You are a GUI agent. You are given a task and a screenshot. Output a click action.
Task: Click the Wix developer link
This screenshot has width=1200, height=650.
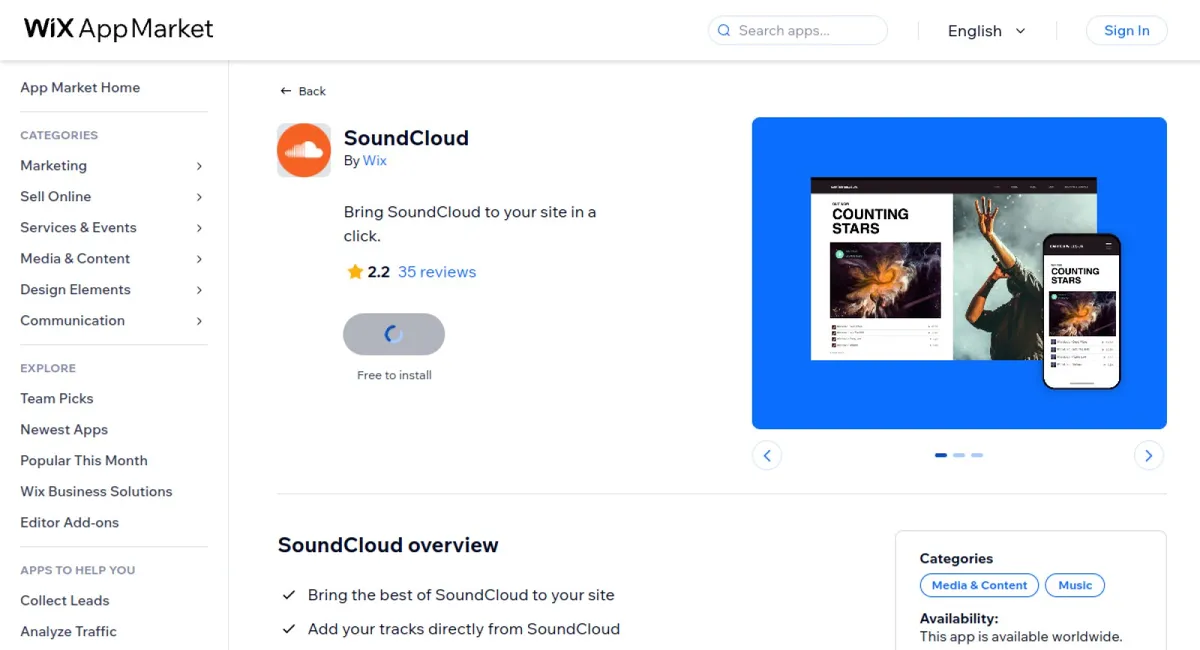tap(375, 161)
